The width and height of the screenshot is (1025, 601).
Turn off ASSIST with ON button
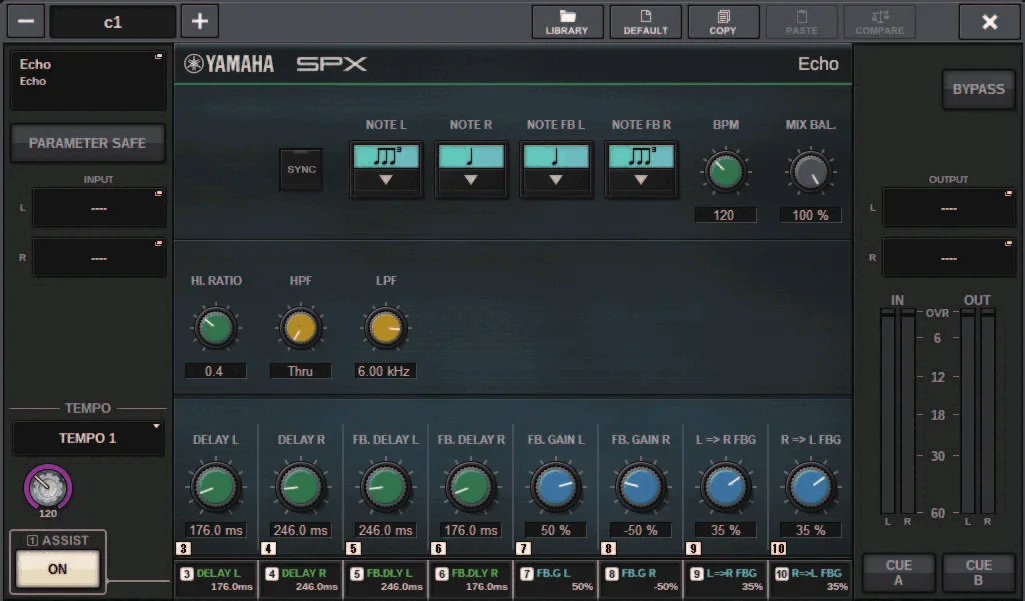pos(58,568)
